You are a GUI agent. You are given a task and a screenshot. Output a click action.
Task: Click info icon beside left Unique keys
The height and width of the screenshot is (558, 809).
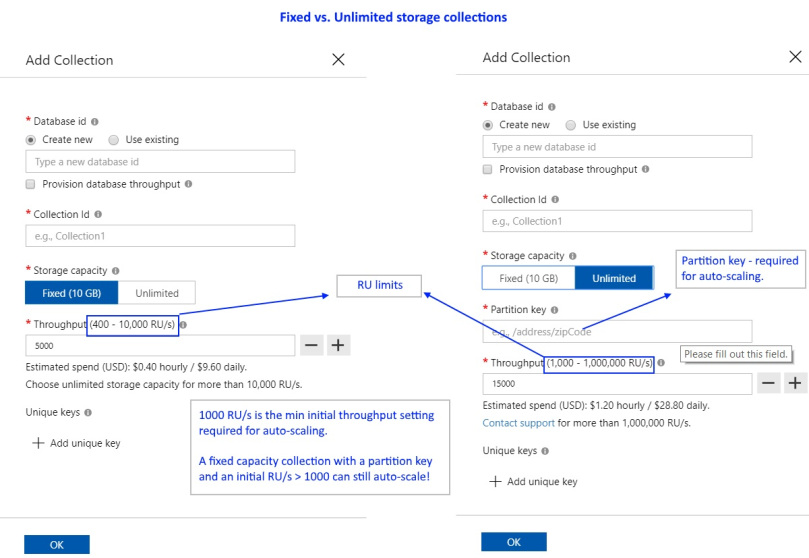[88, 412]
